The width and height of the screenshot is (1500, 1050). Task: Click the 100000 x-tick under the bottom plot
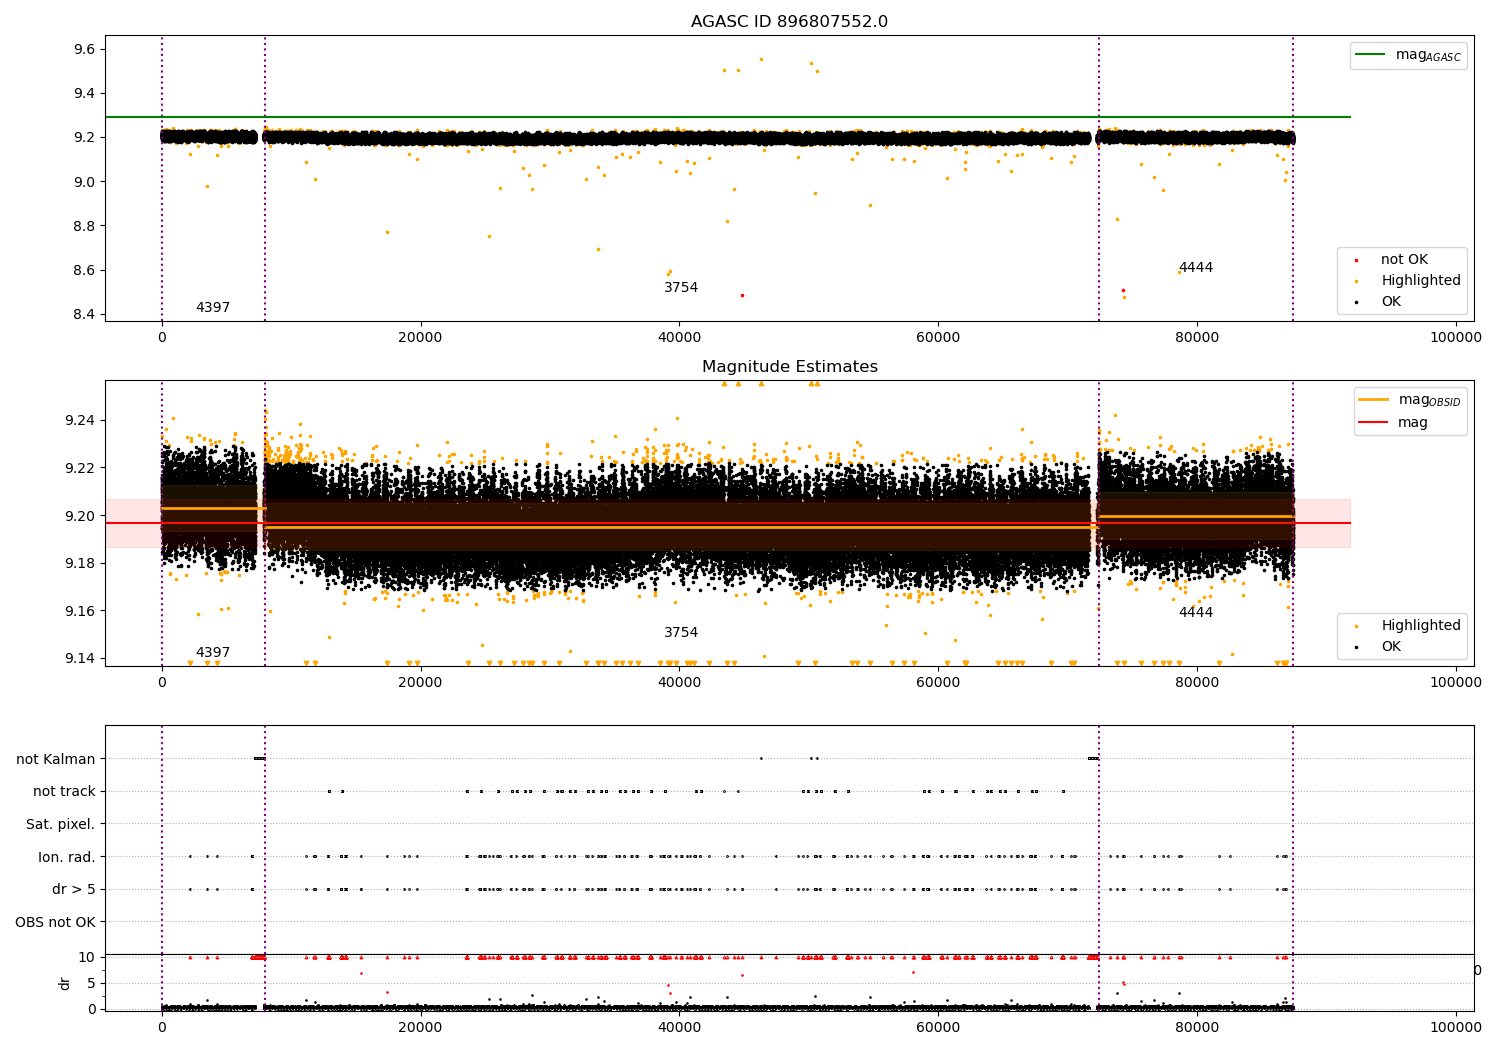1456,1027
